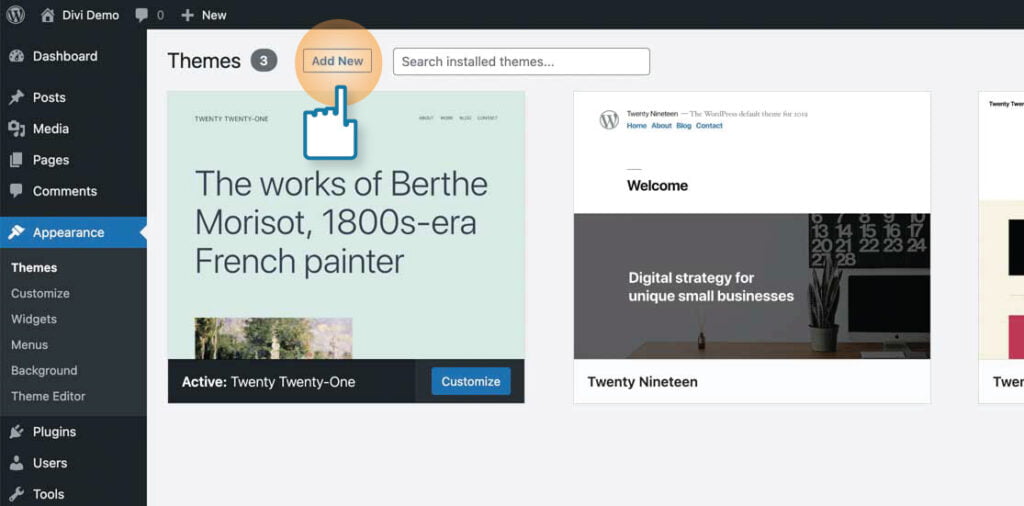
Task: Click the Media library icon
Action: pyautogui.click(x=16, y=129)
